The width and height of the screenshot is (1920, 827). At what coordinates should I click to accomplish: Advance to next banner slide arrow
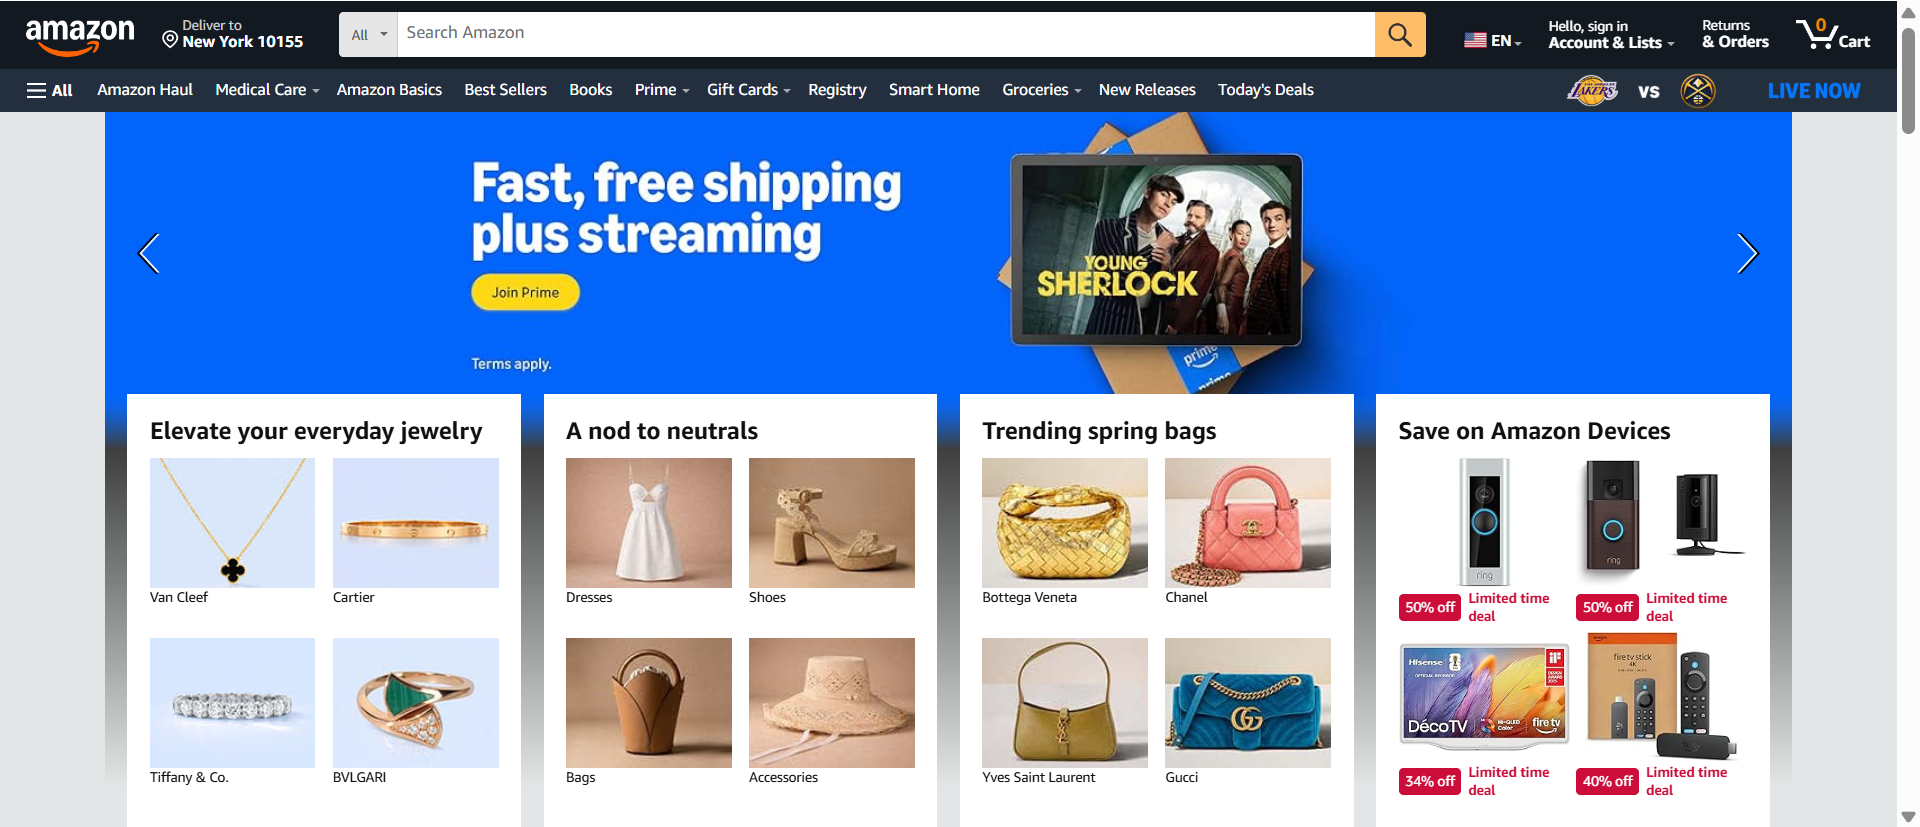click(1747, 253)
